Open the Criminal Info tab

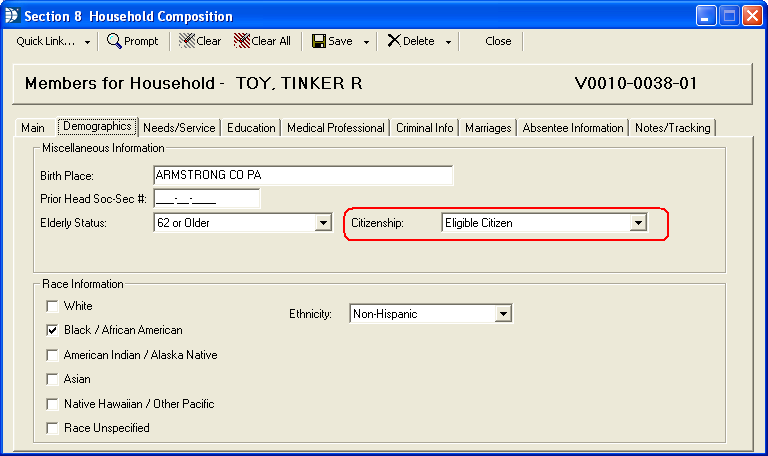(x=425, y=128)
